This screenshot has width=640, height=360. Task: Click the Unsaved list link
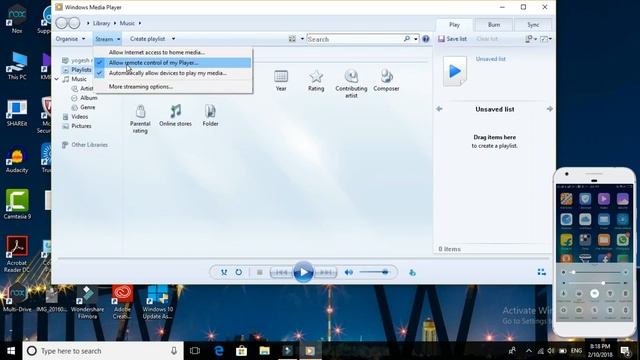click(490, 59)
